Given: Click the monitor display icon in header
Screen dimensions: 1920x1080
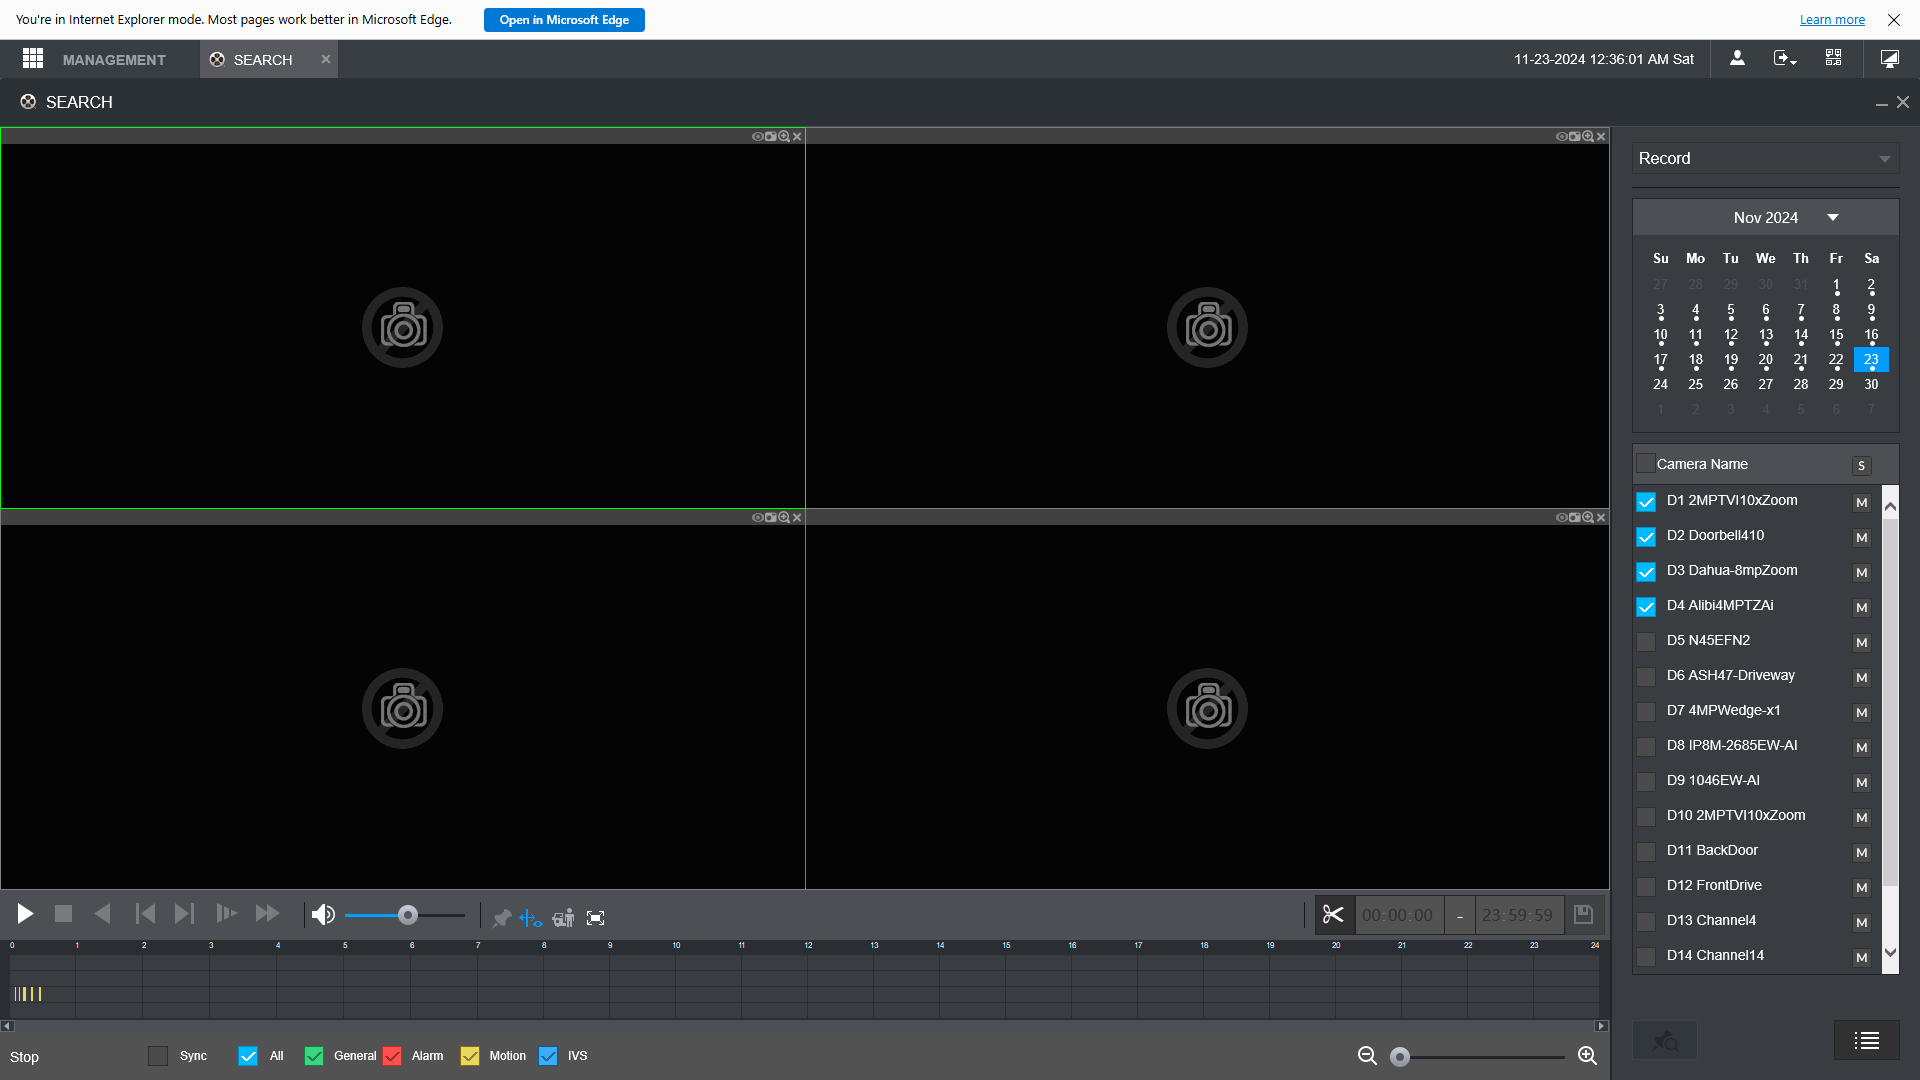Looking at the screenshot, I should [1889, 59].
